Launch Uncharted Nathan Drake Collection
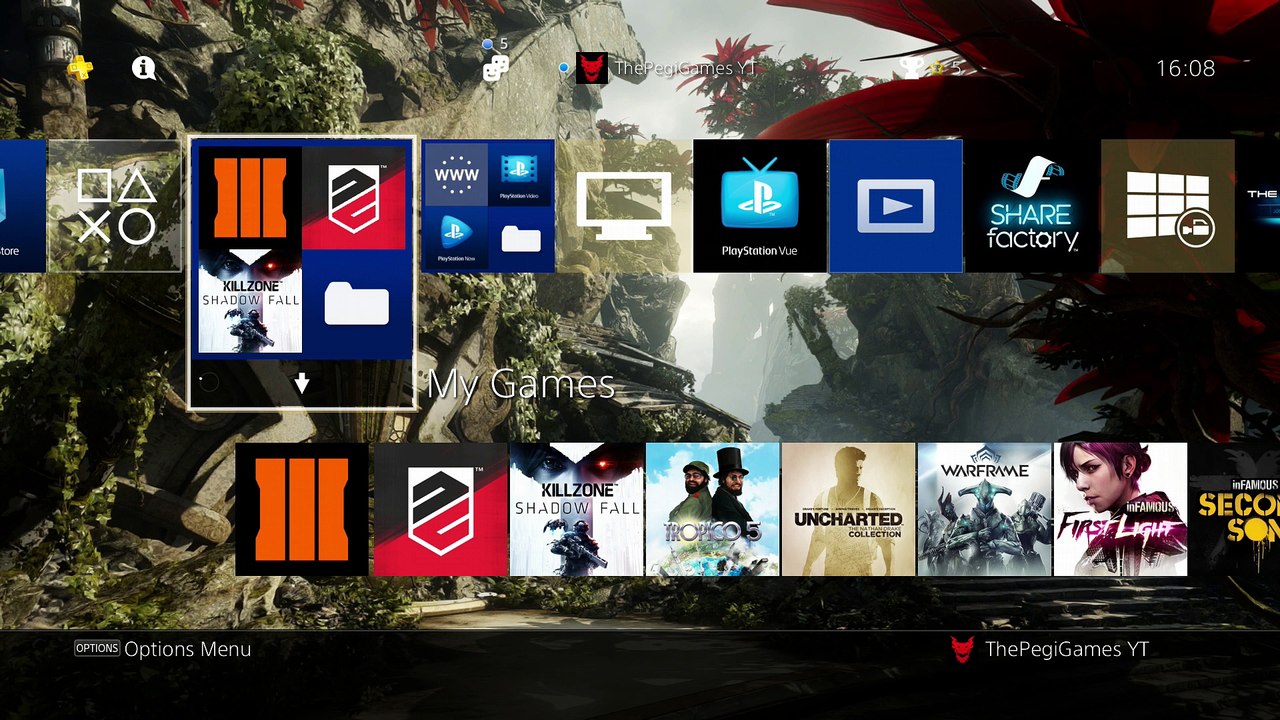The image size is (1280, 720). click(848, 510)
